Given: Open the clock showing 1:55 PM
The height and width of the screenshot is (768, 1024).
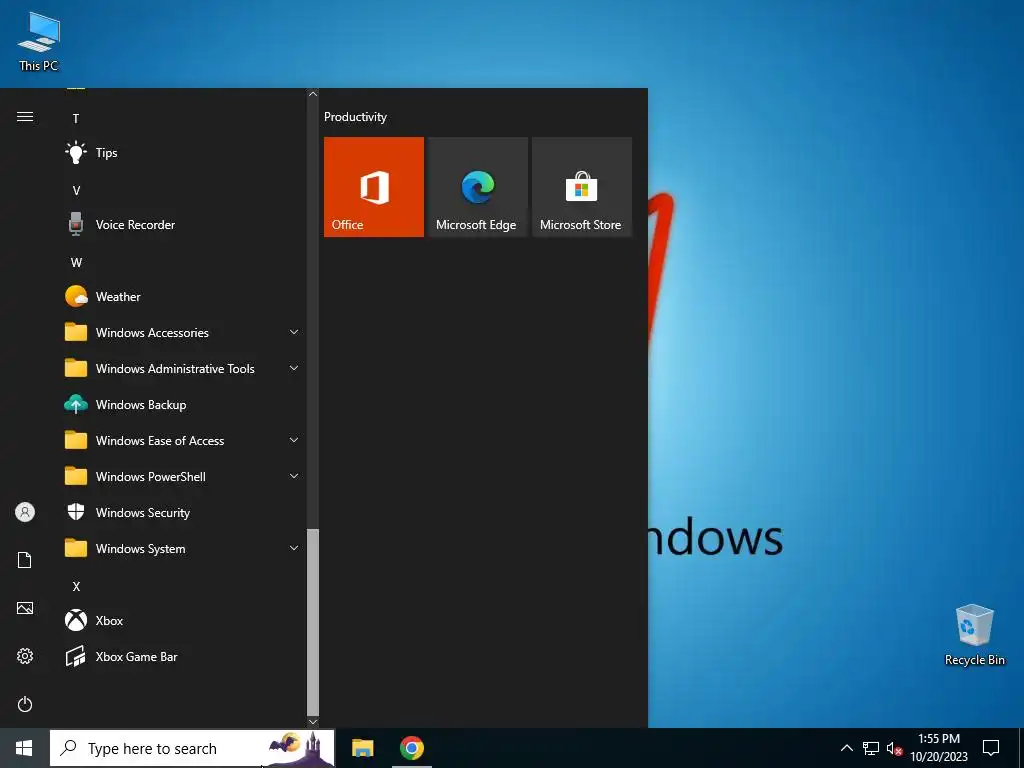Looking at the screenshot, I should (938, 748).
